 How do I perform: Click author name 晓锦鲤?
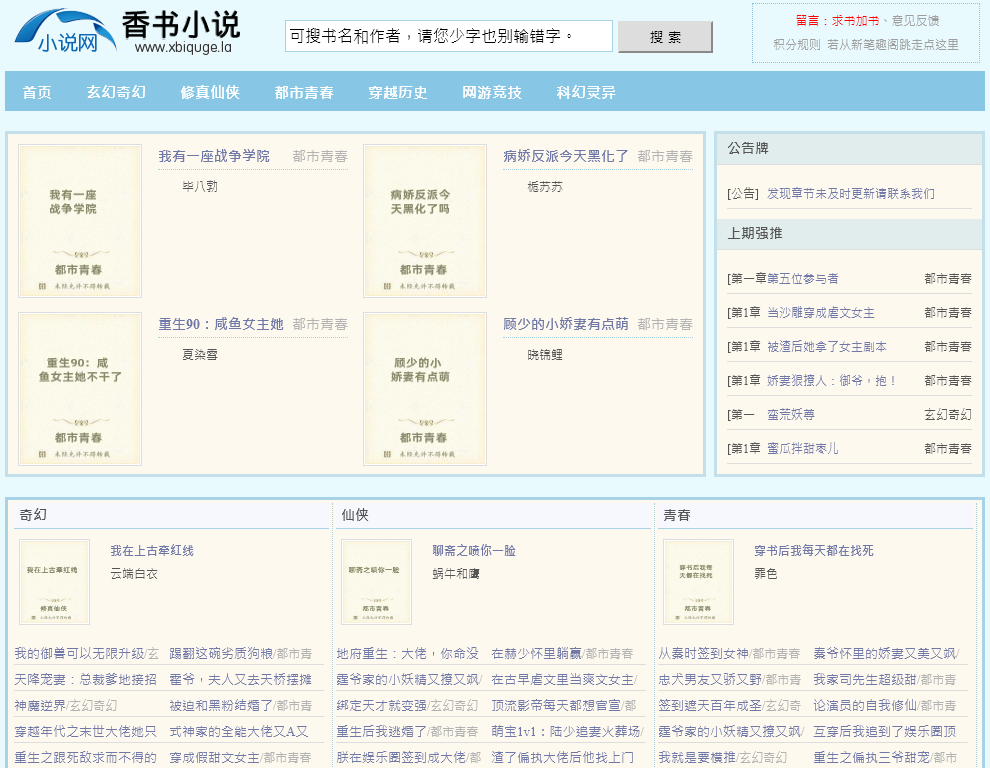[x=545, y=354]
